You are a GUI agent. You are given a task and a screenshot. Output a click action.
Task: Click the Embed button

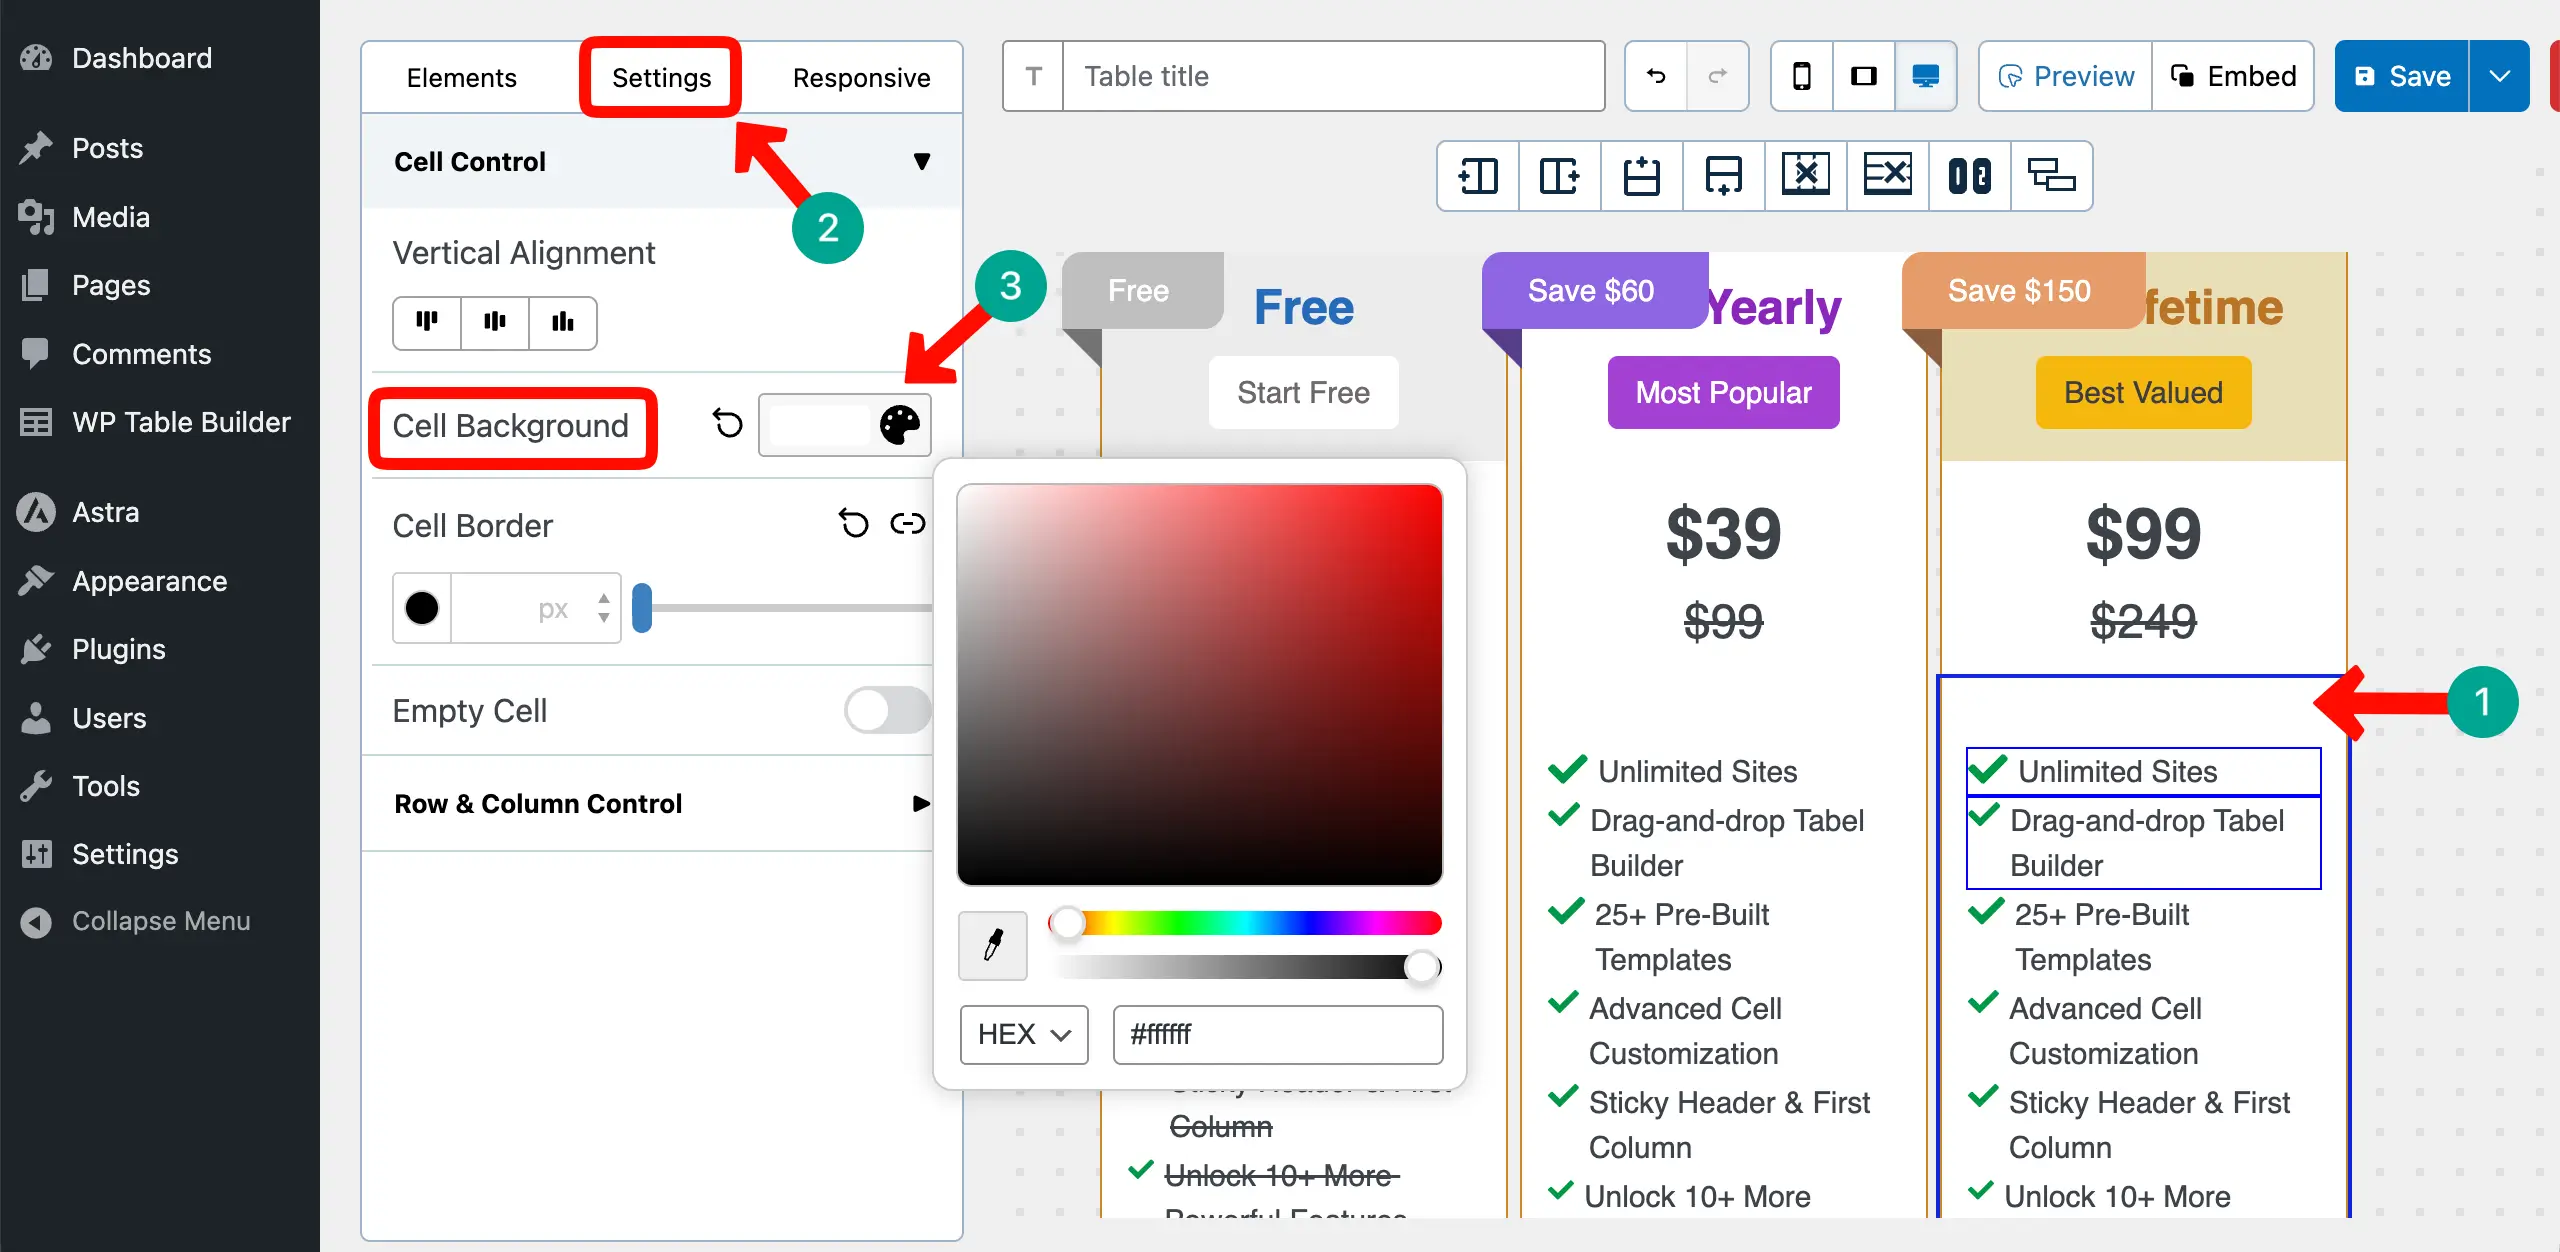(x=2233, y=76)
